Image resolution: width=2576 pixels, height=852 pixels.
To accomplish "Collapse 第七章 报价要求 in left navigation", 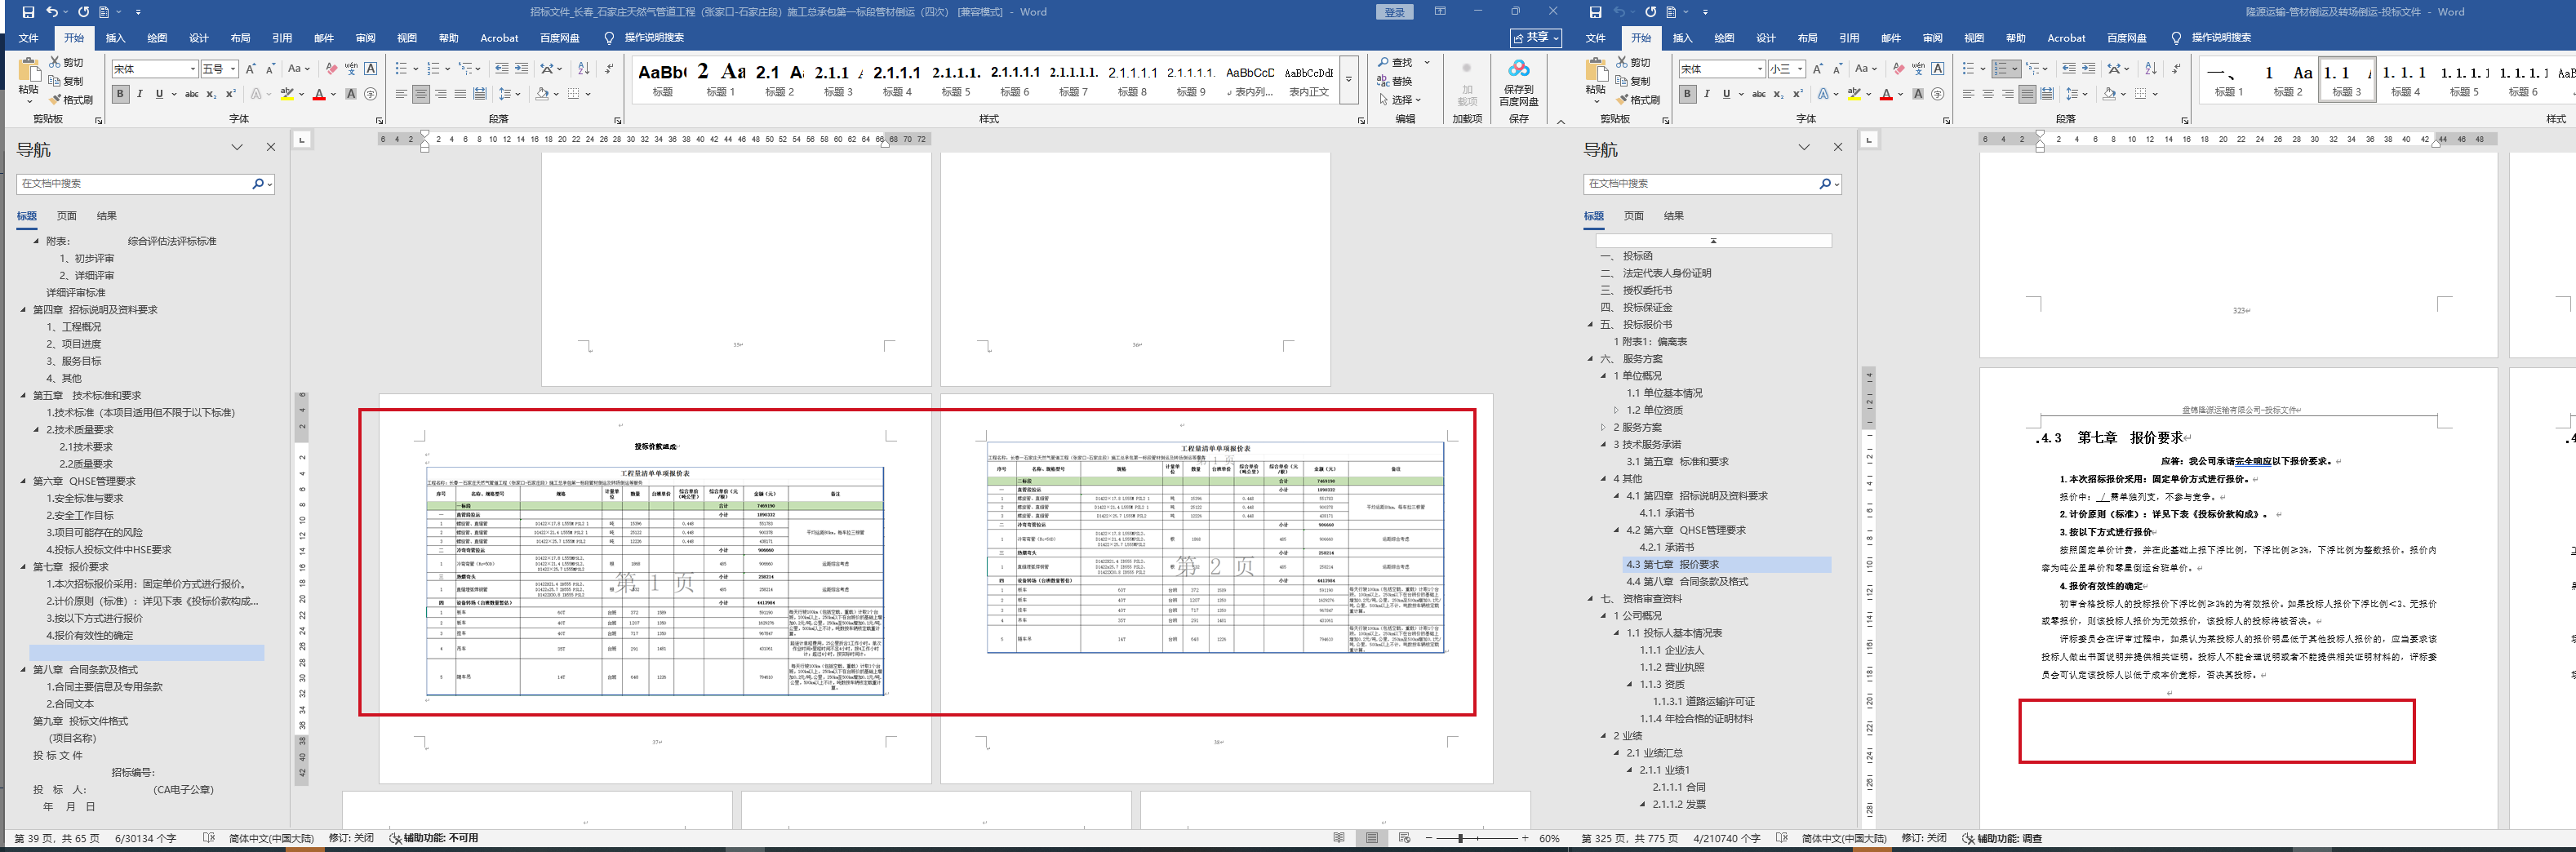I will [x=23, y=567].
